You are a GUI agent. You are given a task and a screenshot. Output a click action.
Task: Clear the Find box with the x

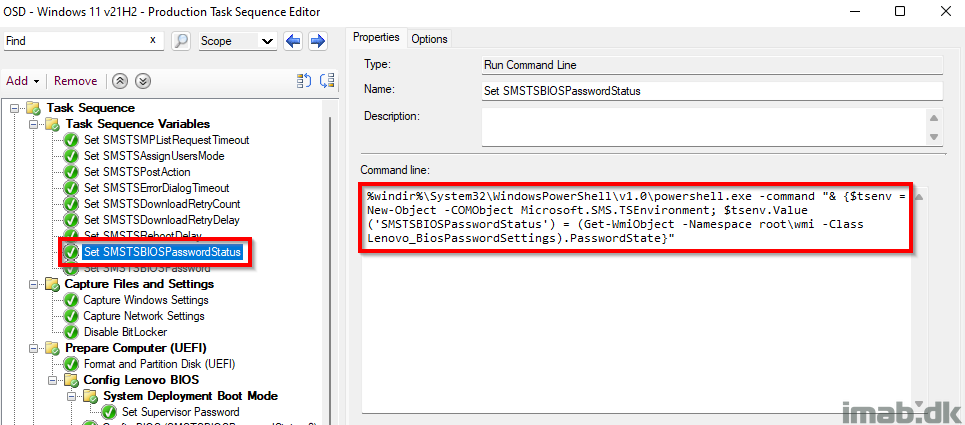(x=153, y=40)
